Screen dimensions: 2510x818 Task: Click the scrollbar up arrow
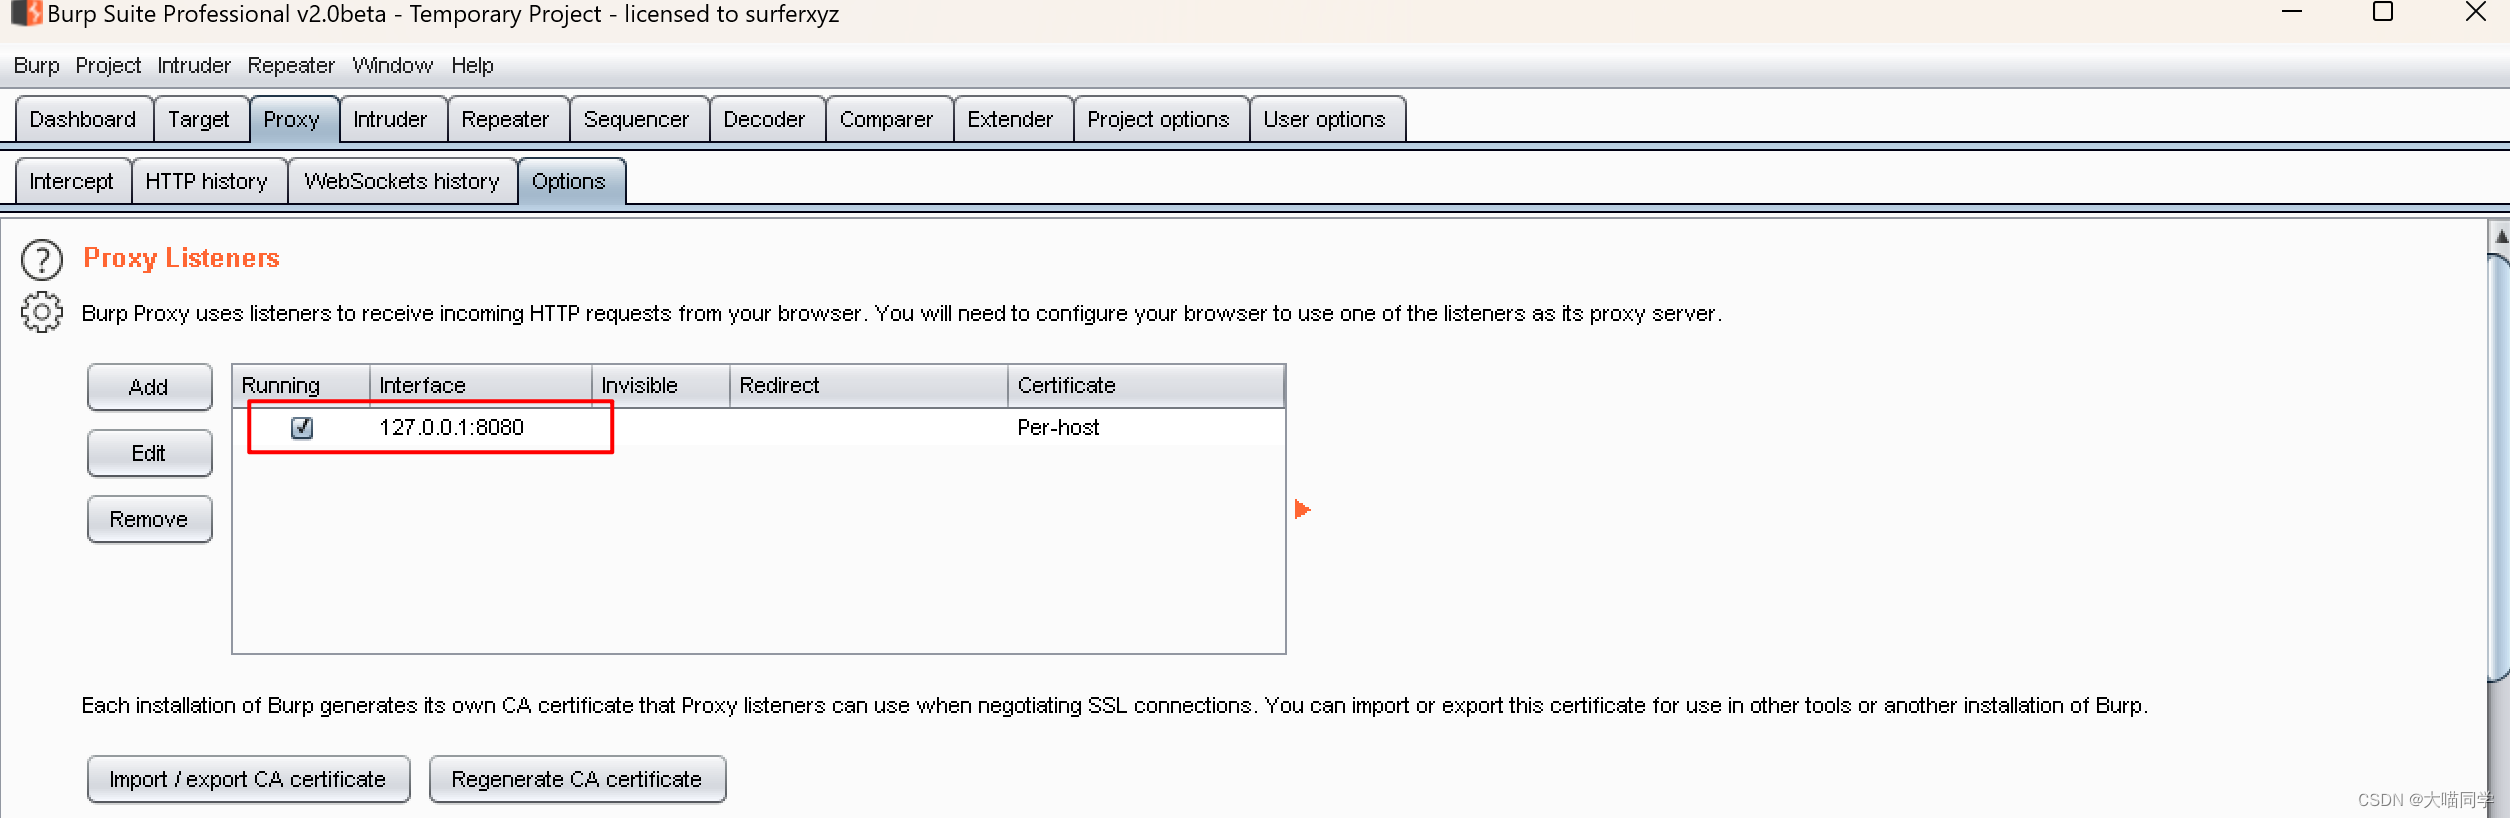click(x=2499, y=237)
